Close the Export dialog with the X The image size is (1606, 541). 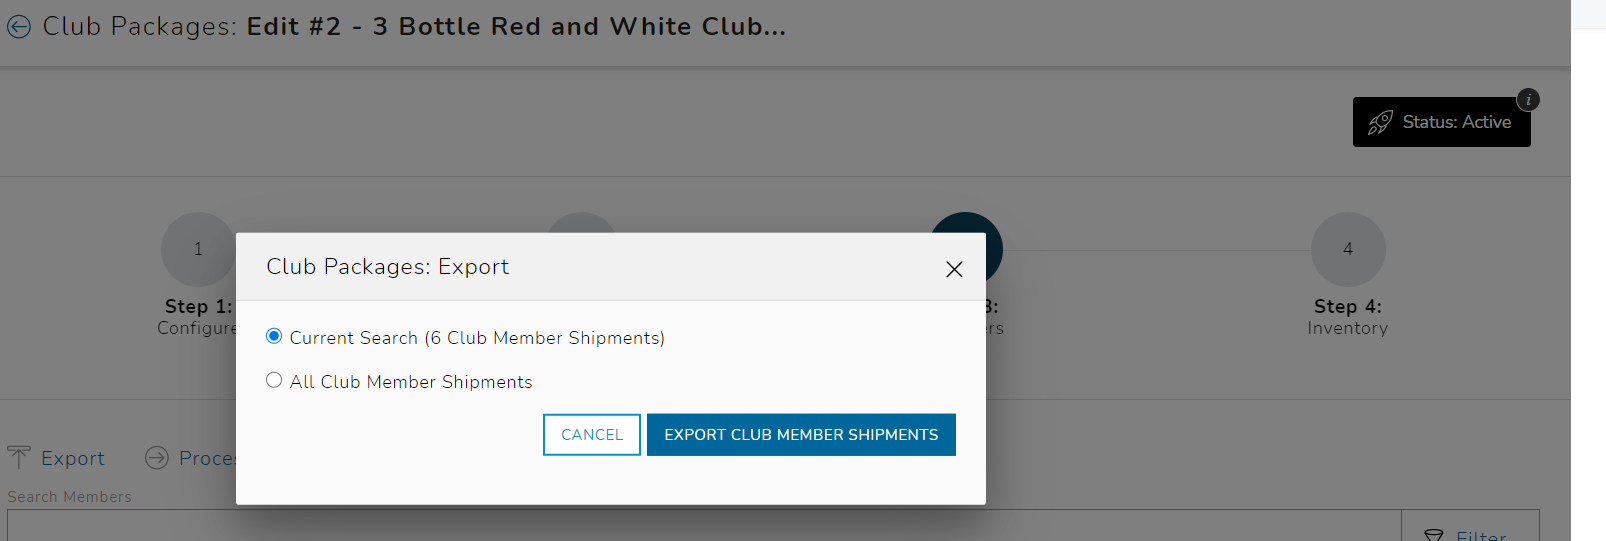click(954, 269)
